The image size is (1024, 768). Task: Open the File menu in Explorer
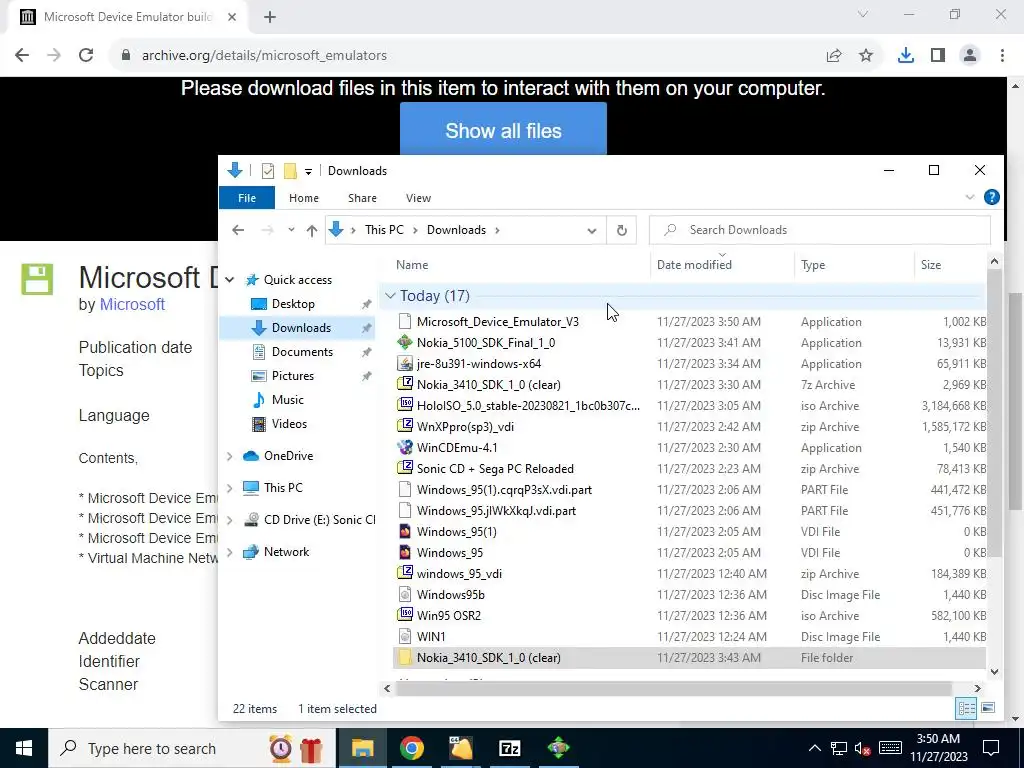(247, 198)
